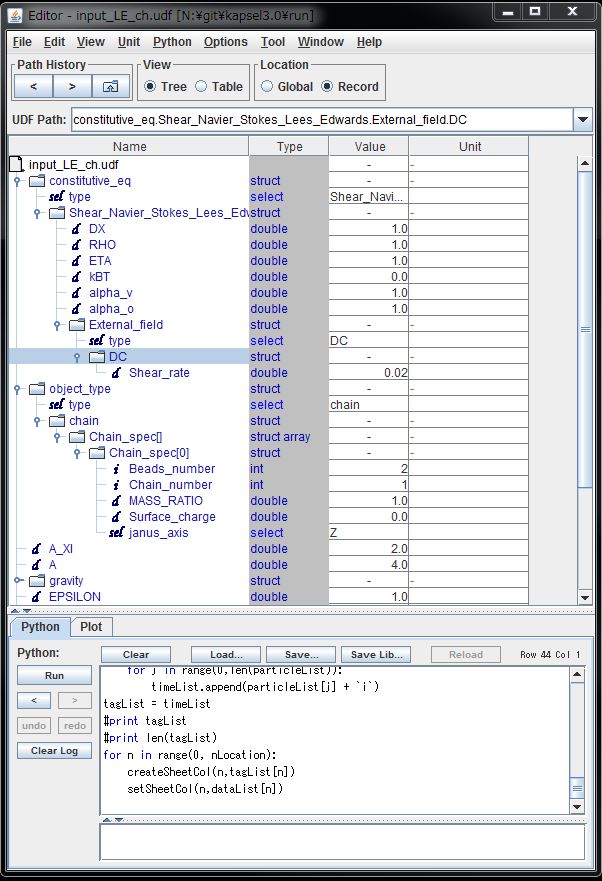Click the Save Lib... button
Viewport: 602px width, 881px height.
pos(377,655)
